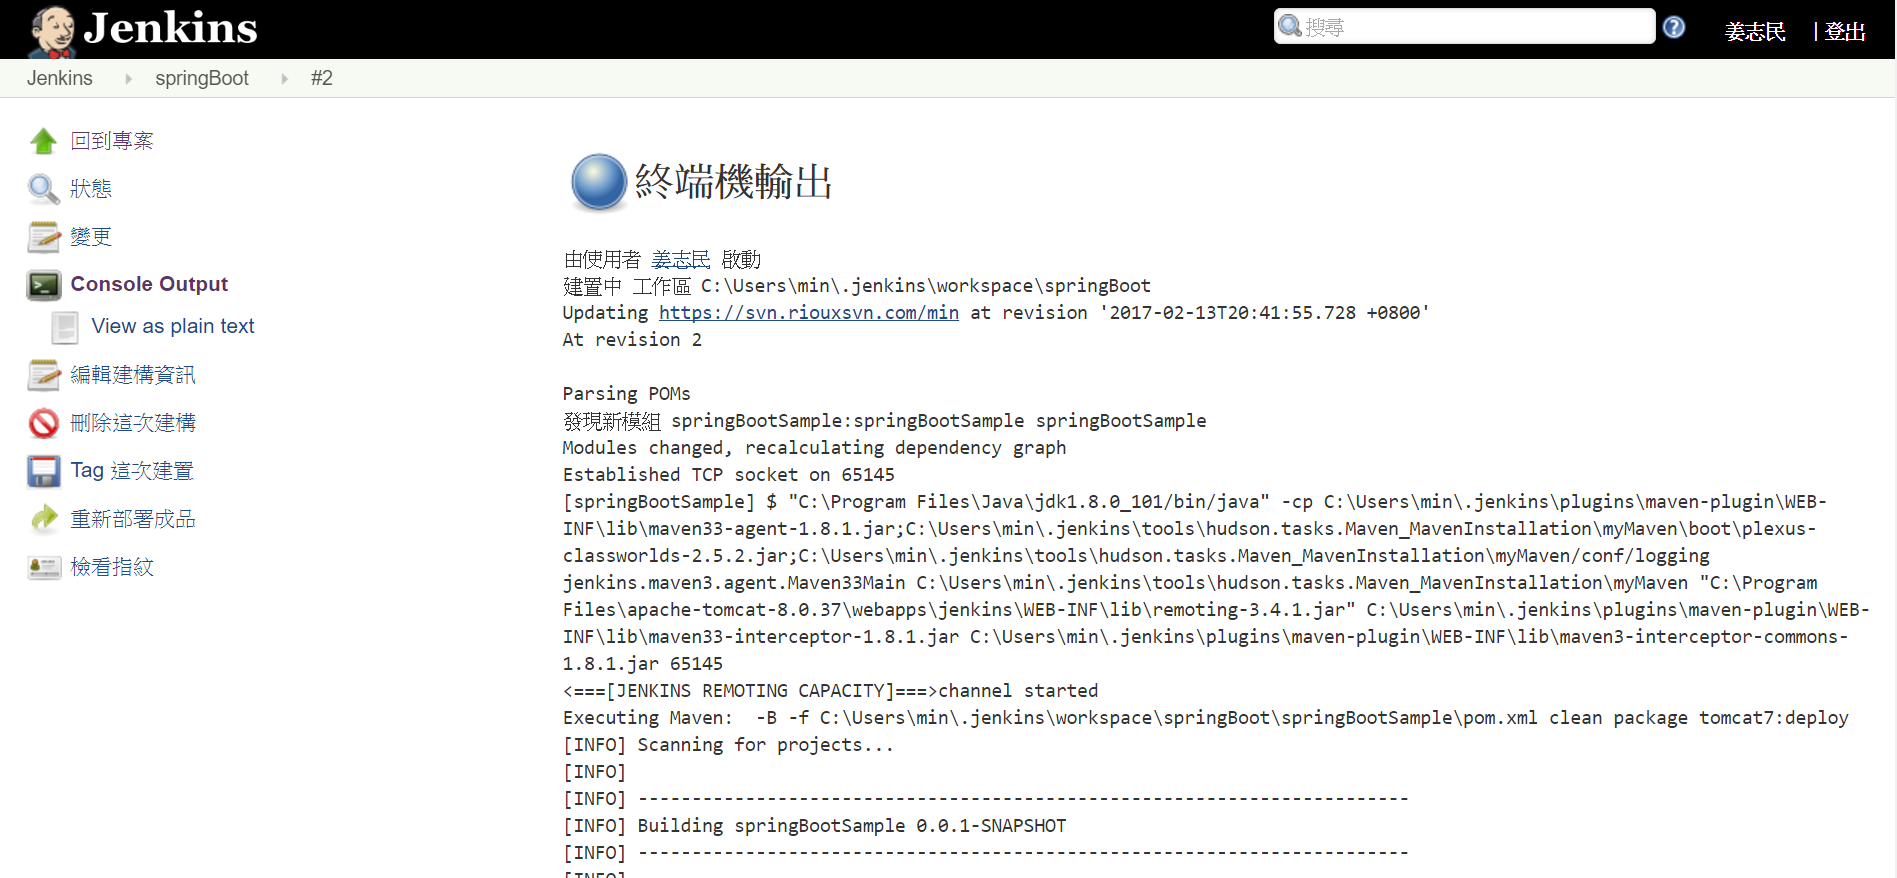Open user 姜志民 profile in header
Viewport: 1897px width, 878px height.
1755,32
